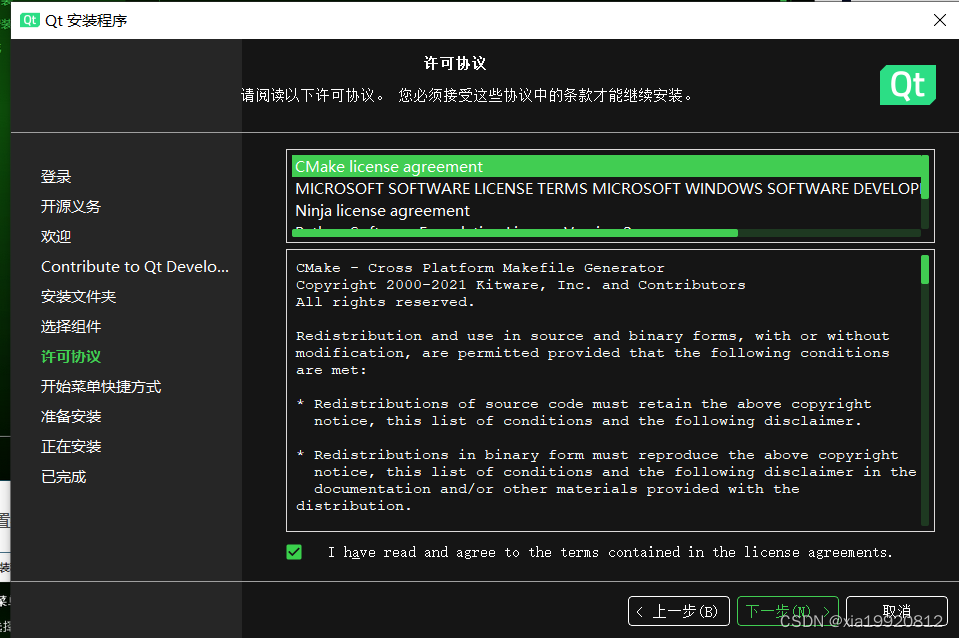Select the 安装文件夹 step in sidebar

(78, 297)
